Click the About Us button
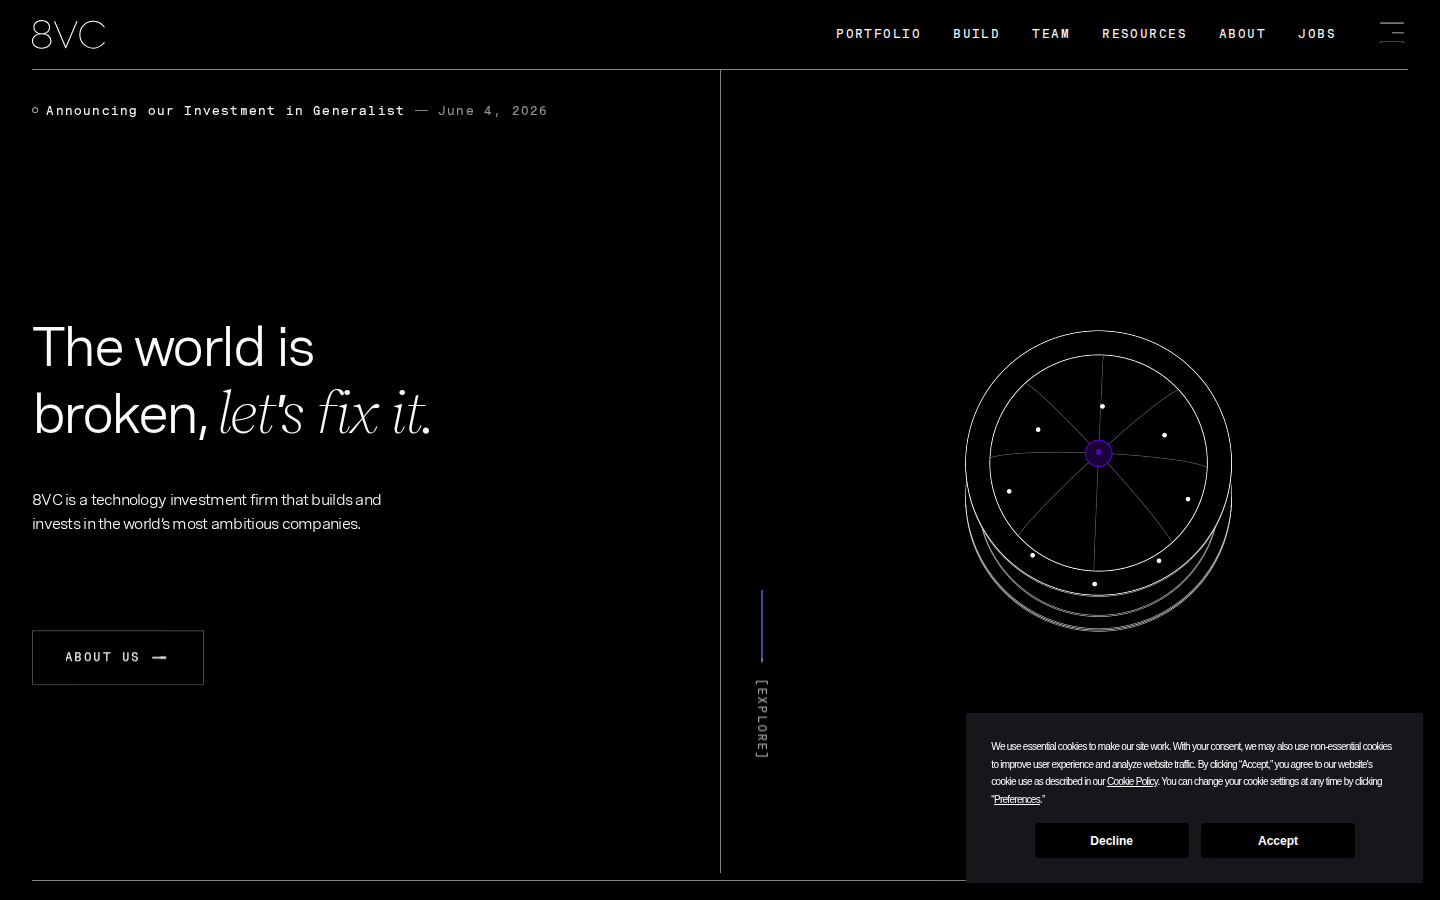The image size is (1440, 900). pyautogui.click(x=118, y=657)
